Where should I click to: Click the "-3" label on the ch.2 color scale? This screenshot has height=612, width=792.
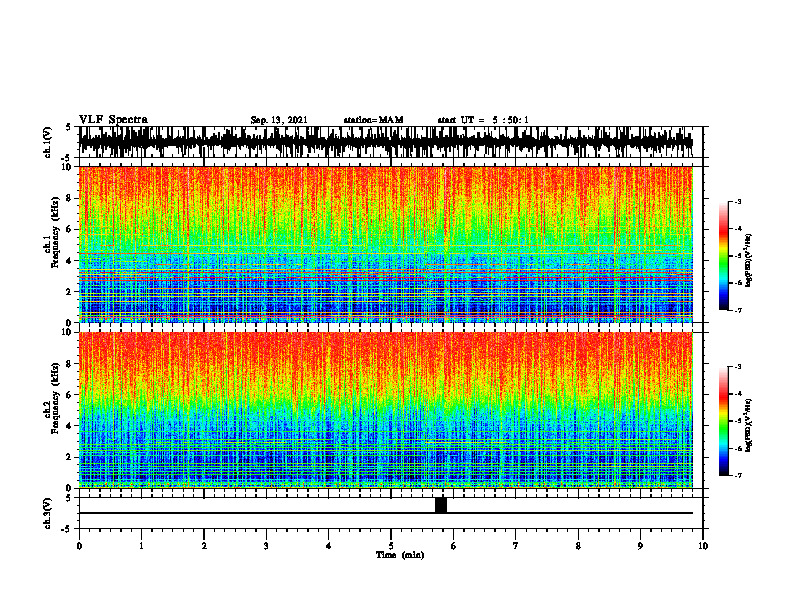pyautogui.click(x=738, y=367)
